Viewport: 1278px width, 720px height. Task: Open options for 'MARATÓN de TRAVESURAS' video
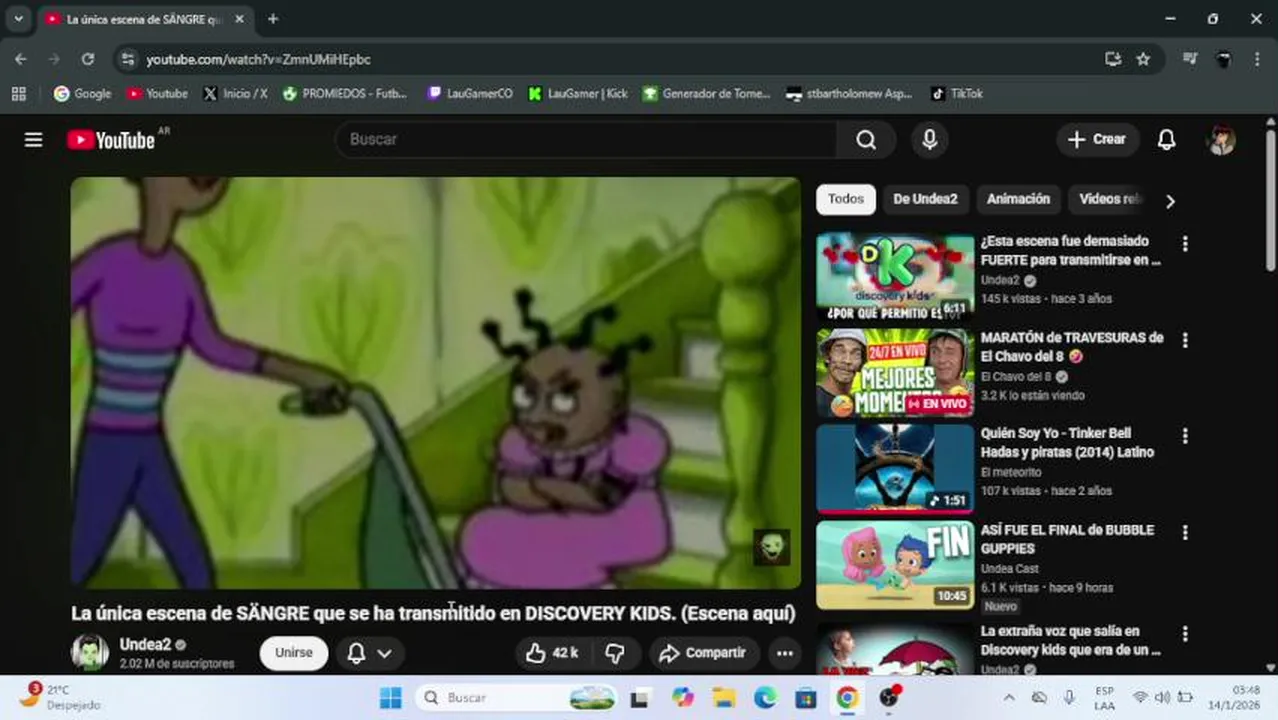click(1185, 340)
